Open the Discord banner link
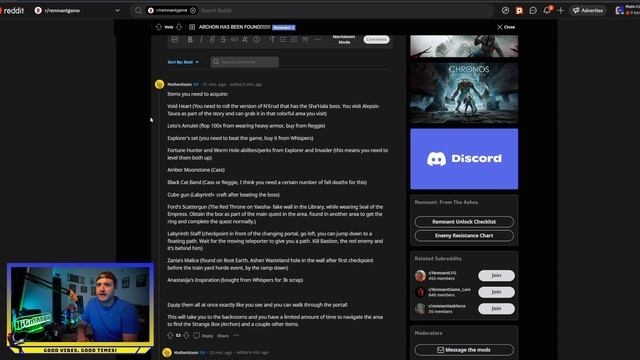Image resolution: width=640 pixels, height=360 pixels. 464,159
